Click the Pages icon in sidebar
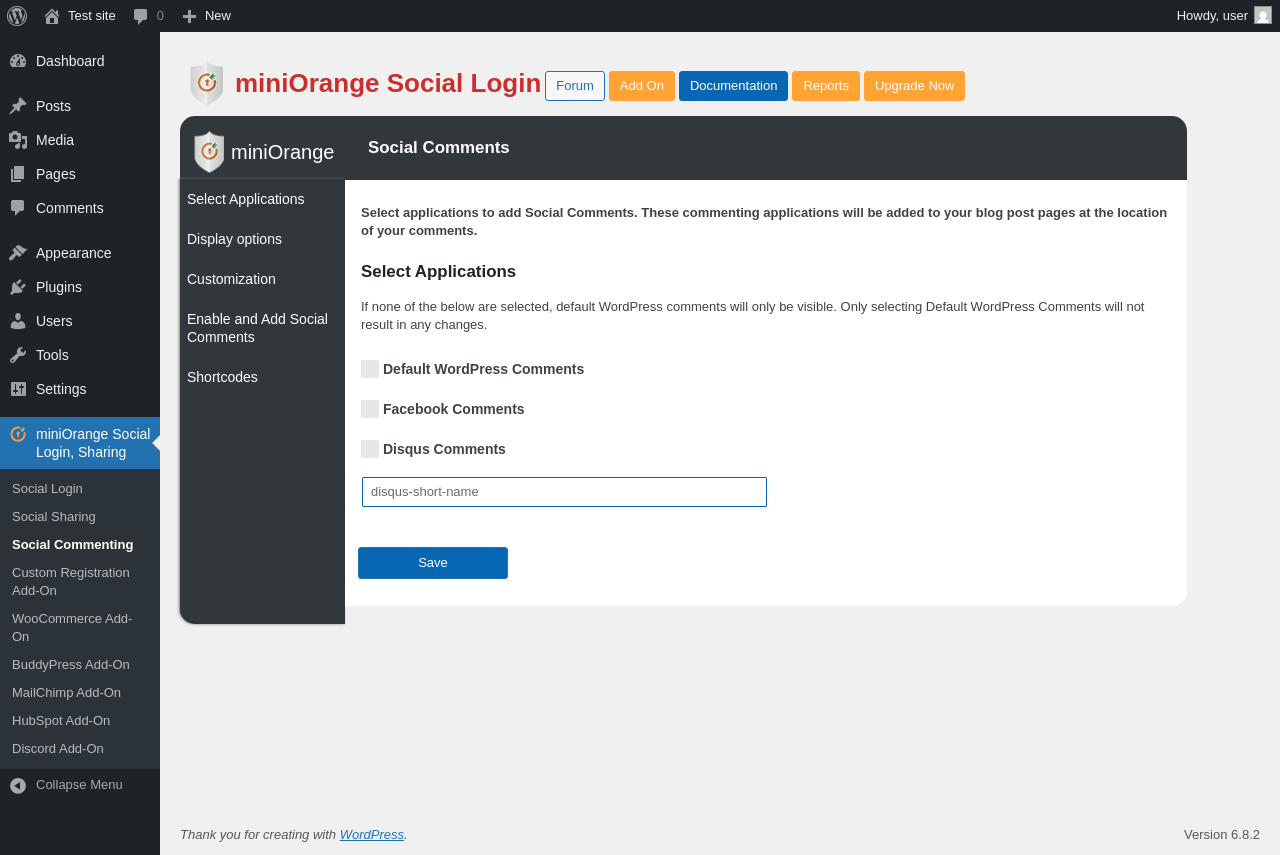Image resolution: width=1280 pixels, height=855 pixels. (18, 174)
